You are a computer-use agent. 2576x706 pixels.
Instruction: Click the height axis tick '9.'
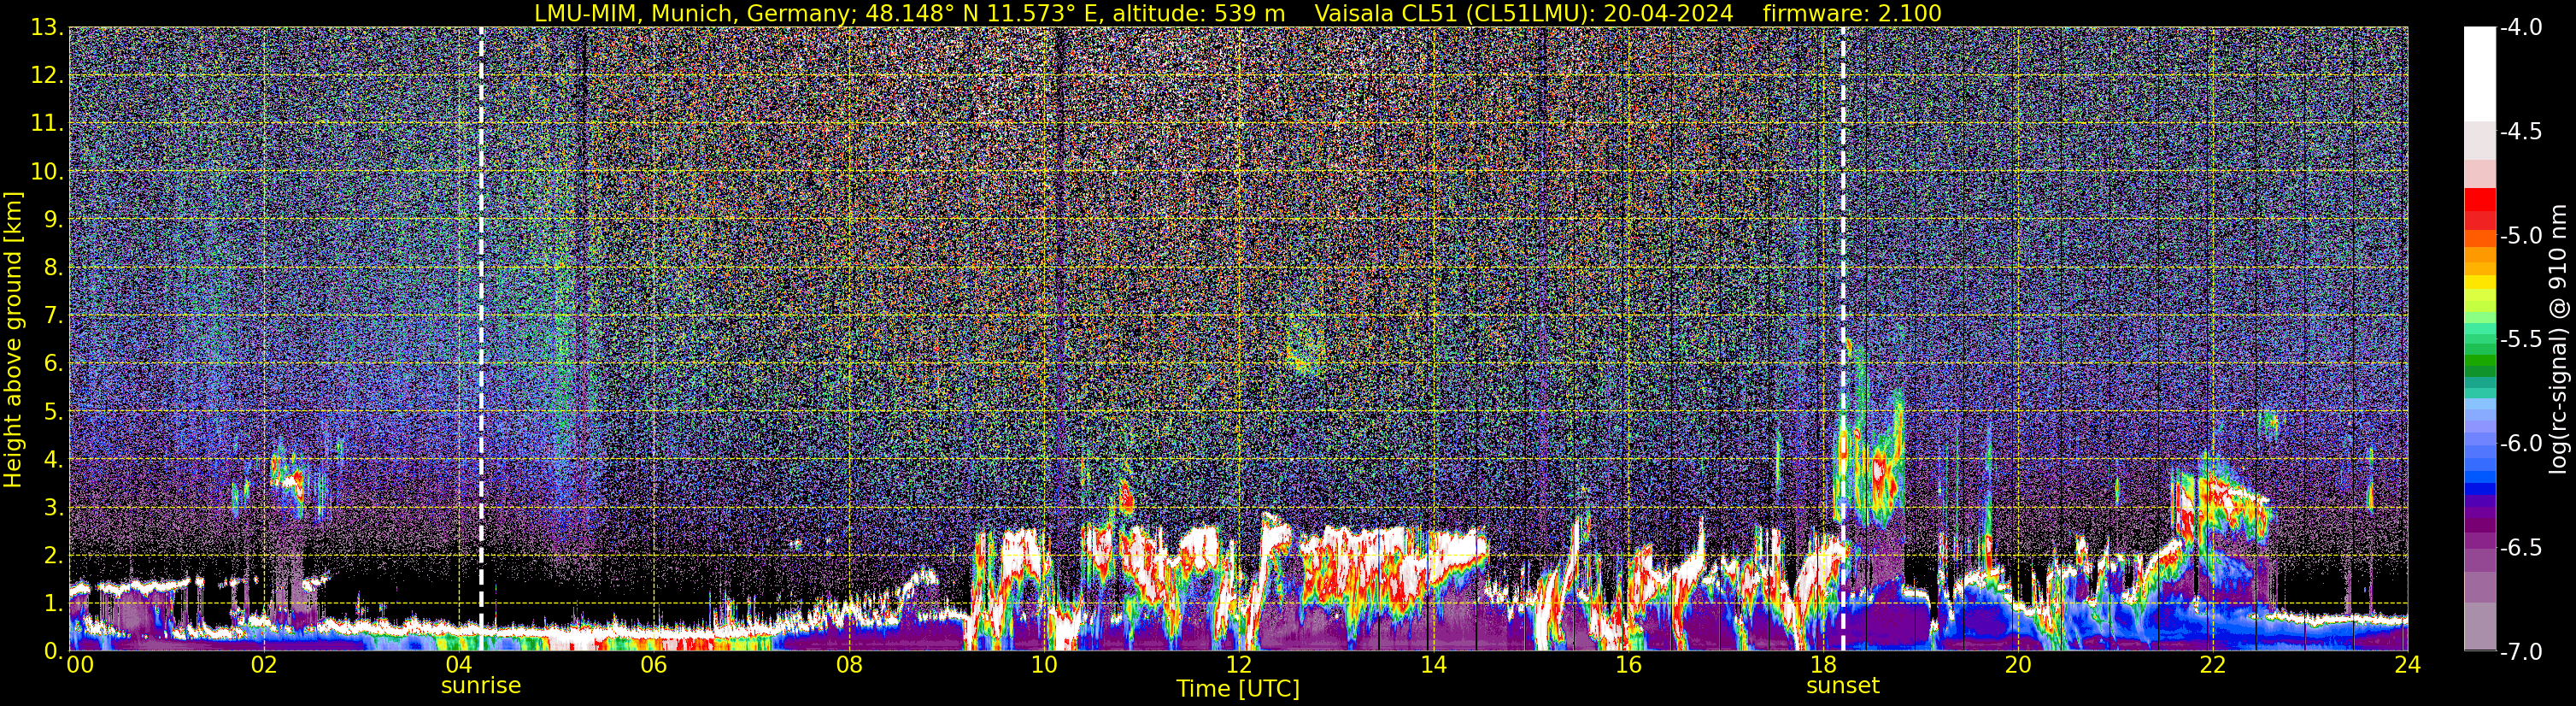pos(53,220)
